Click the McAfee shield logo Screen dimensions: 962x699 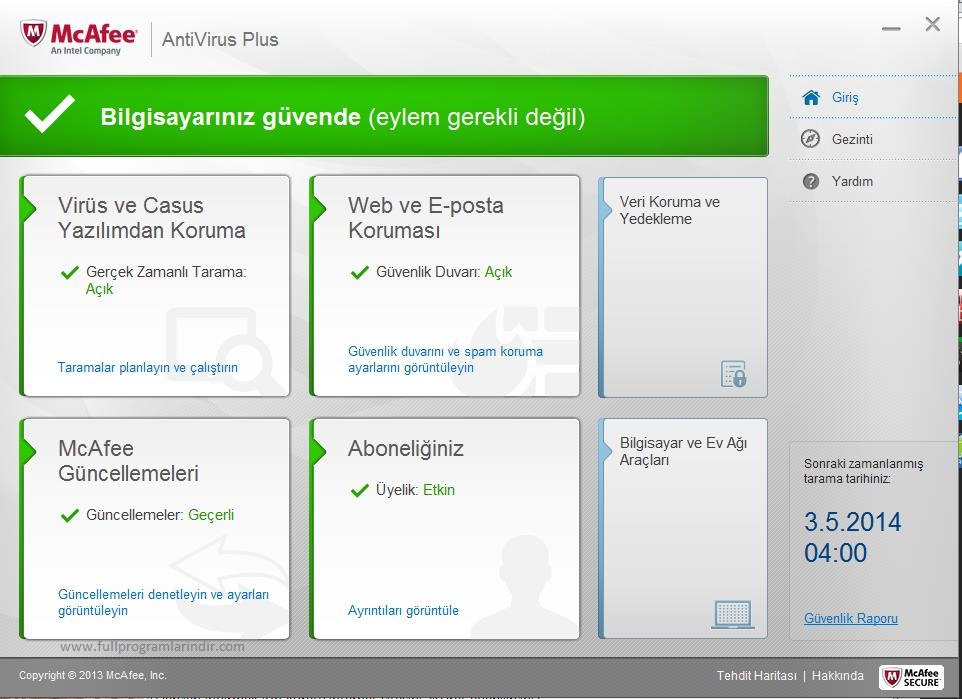coord(33,34)
